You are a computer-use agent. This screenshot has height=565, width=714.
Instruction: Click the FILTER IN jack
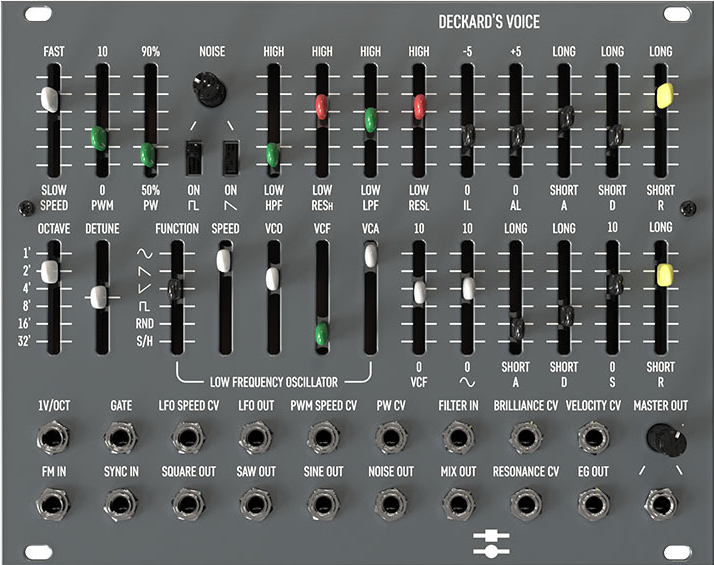[458, 438]
